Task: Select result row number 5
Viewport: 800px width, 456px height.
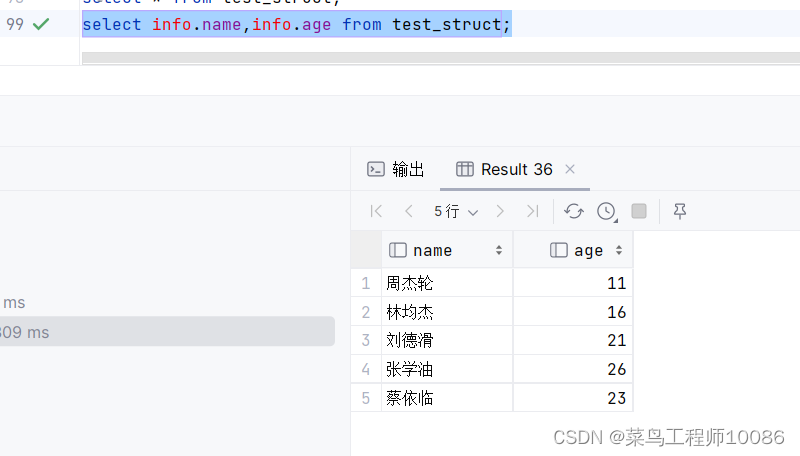Action: pyautogui.click(x=366, y=398)
